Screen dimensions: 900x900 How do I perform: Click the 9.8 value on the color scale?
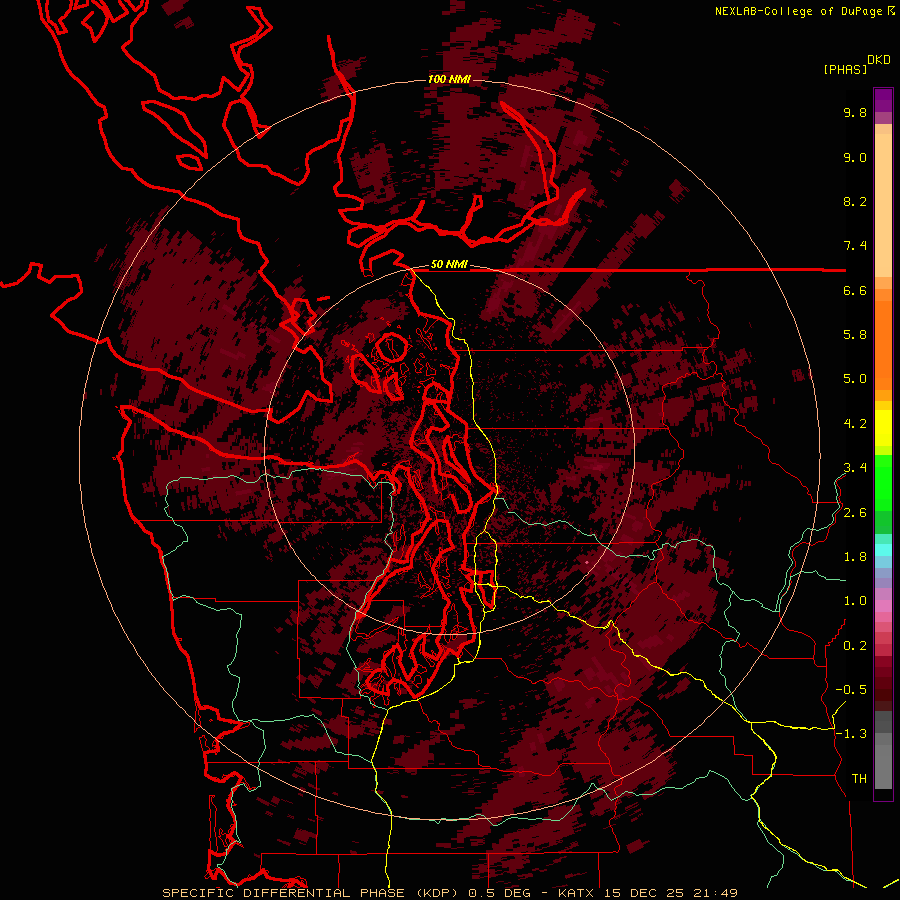point(855,112)
